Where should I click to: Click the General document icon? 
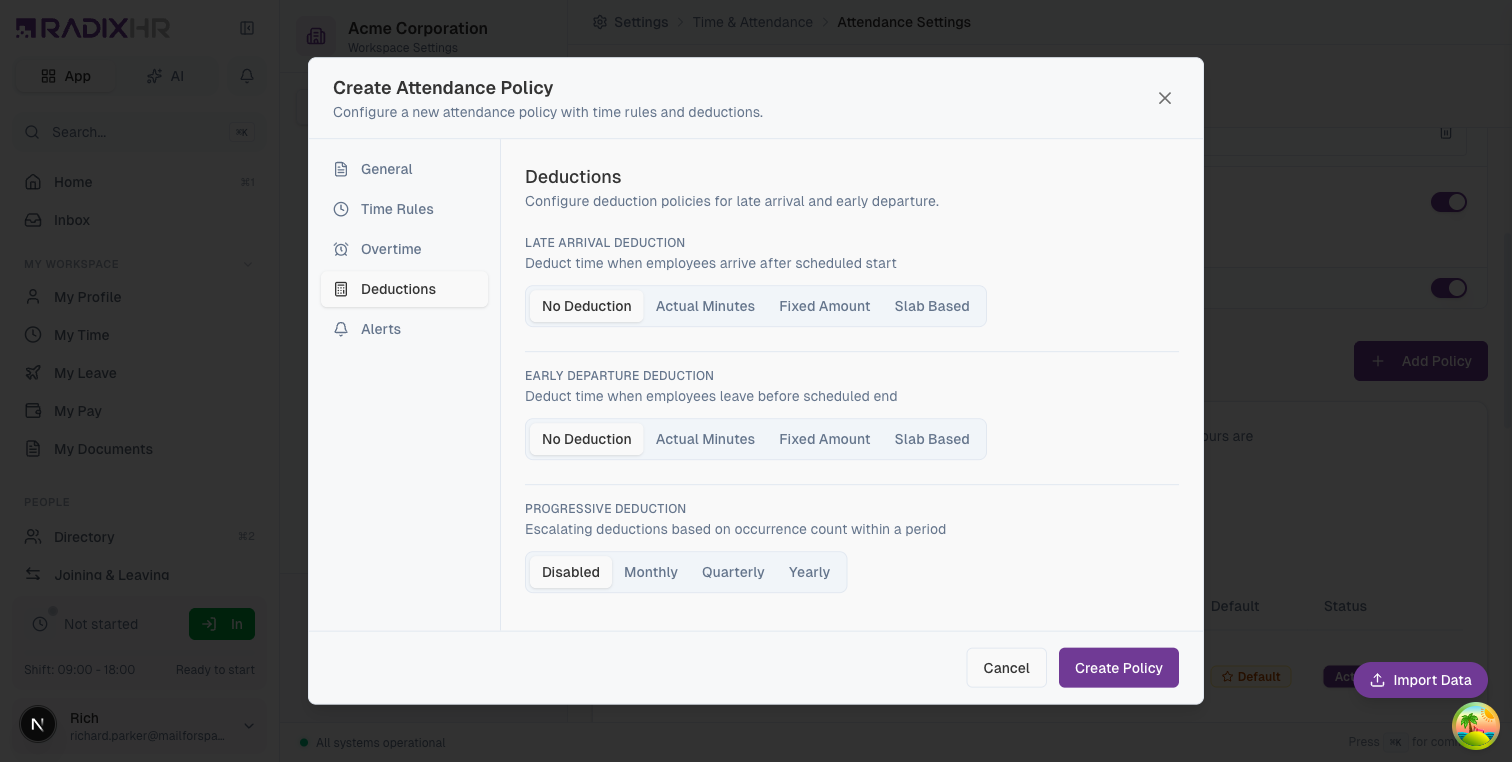(341, 169)
